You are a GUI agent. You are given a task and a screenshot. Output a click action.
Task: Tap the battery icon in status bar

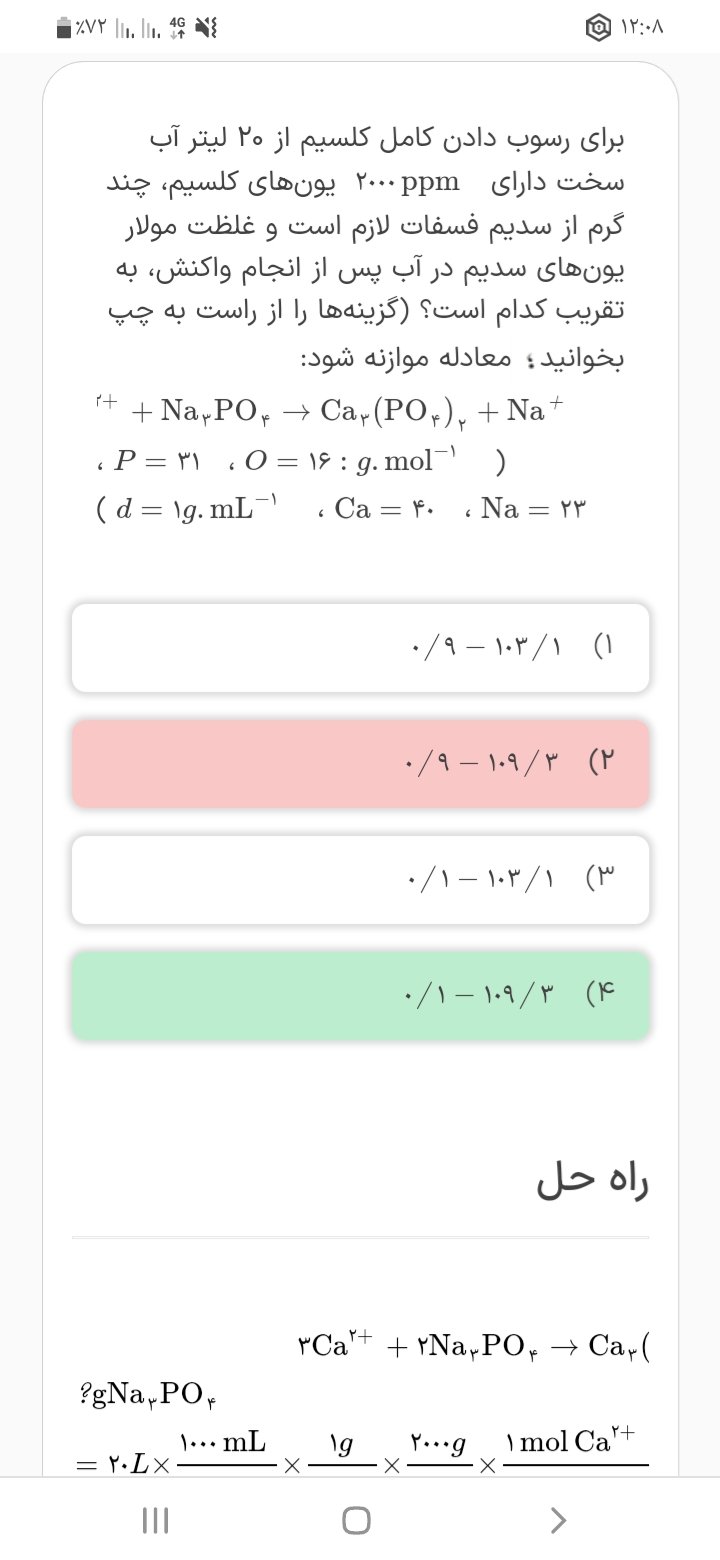(x=64, y=29)
